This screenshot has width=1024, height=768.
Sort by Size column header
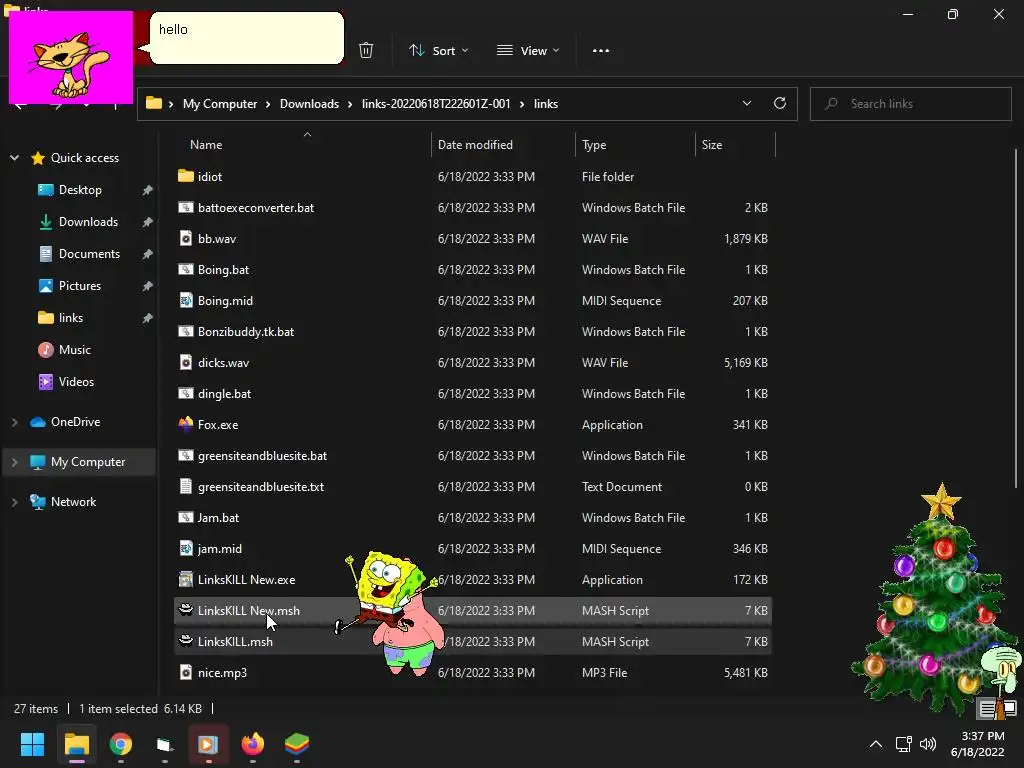click(x=711, y=145)
